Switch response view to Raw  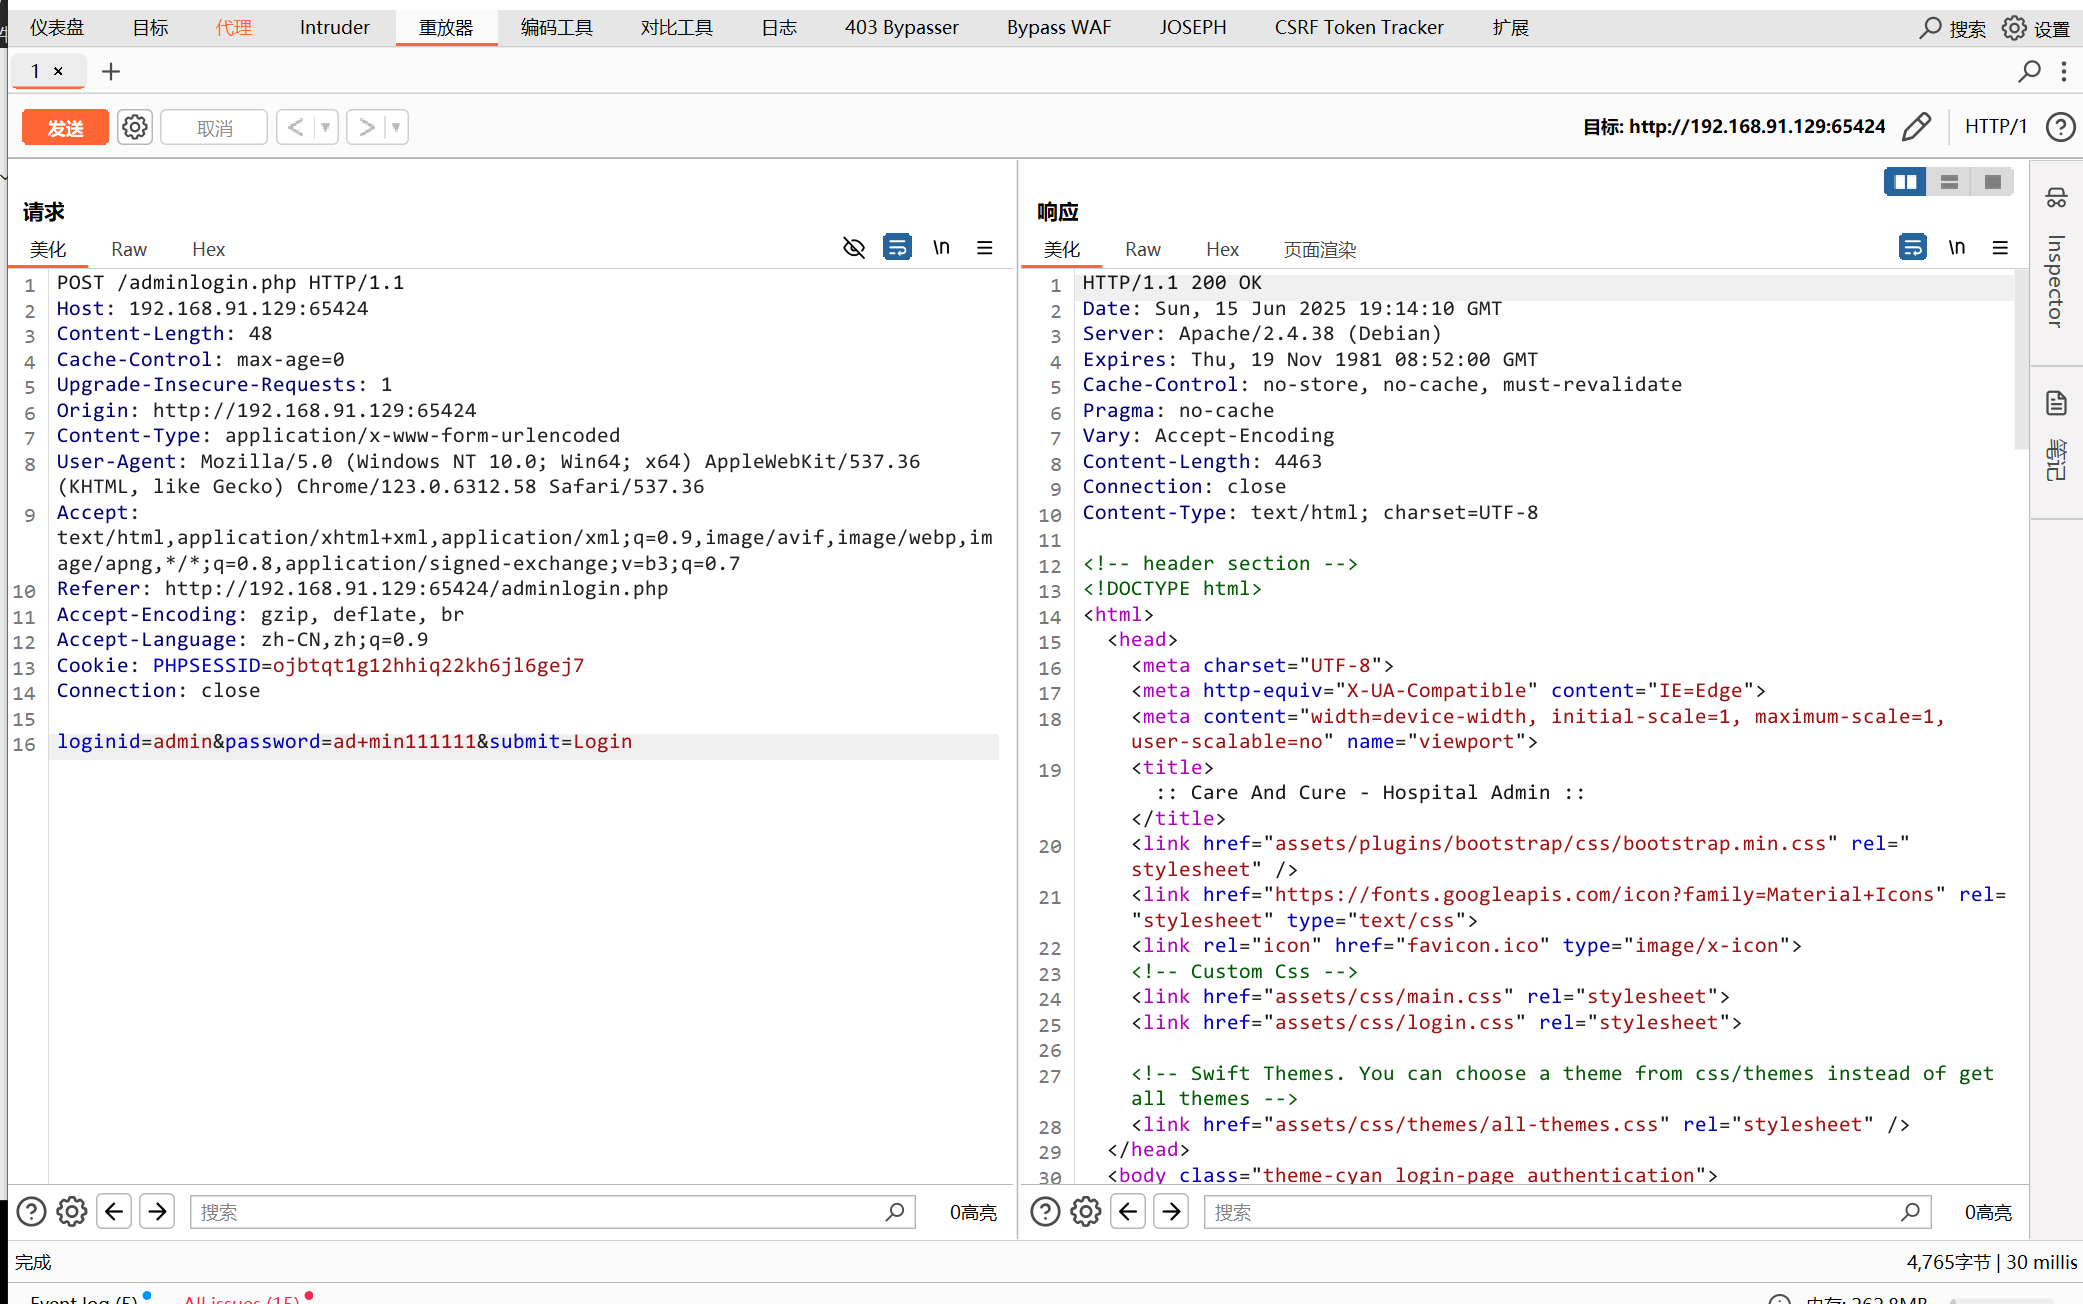[x=1143, y=249]
